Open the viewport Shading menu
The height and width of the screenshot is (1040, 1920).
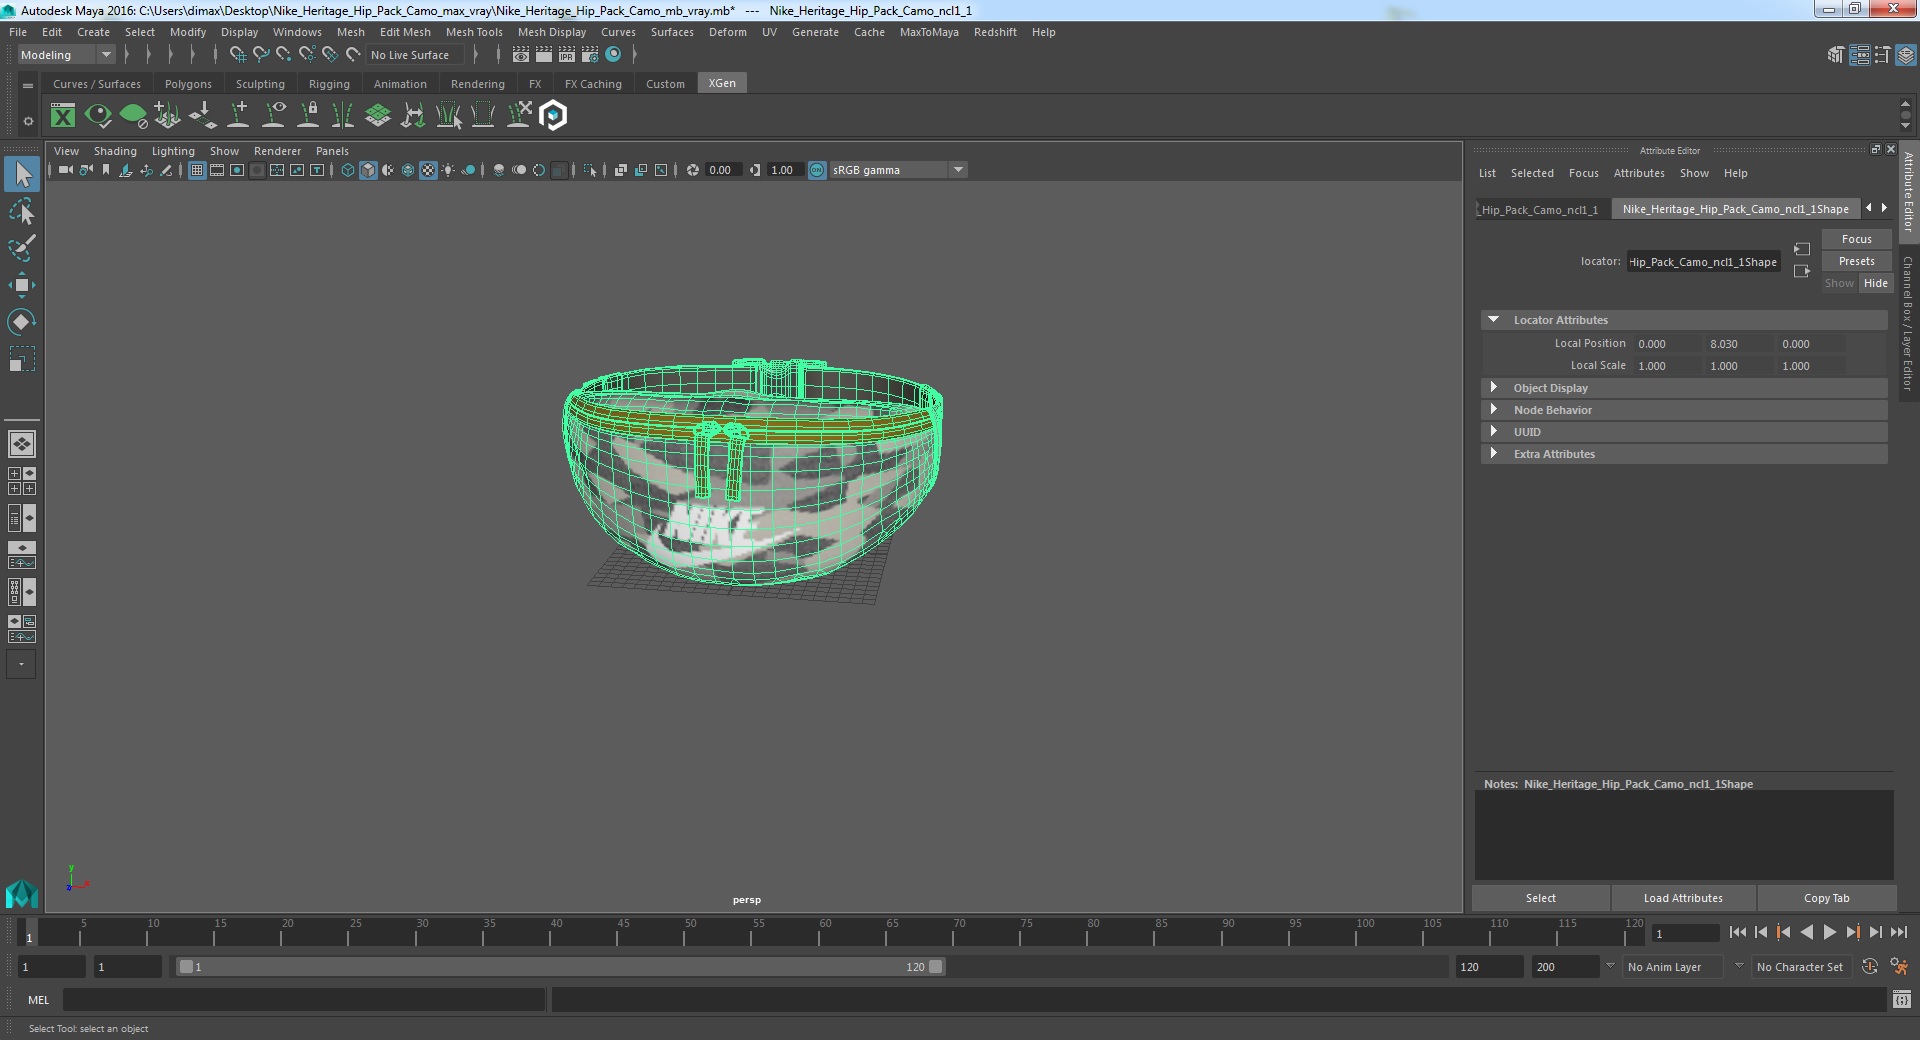115,151
